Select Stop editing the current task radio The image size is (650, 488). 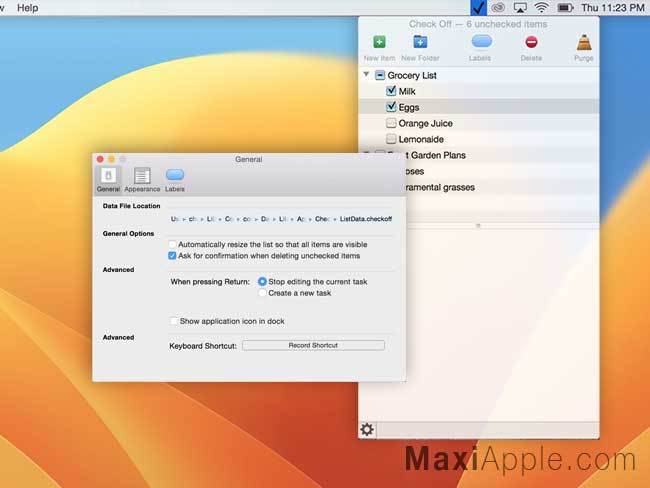coord(262,282)
